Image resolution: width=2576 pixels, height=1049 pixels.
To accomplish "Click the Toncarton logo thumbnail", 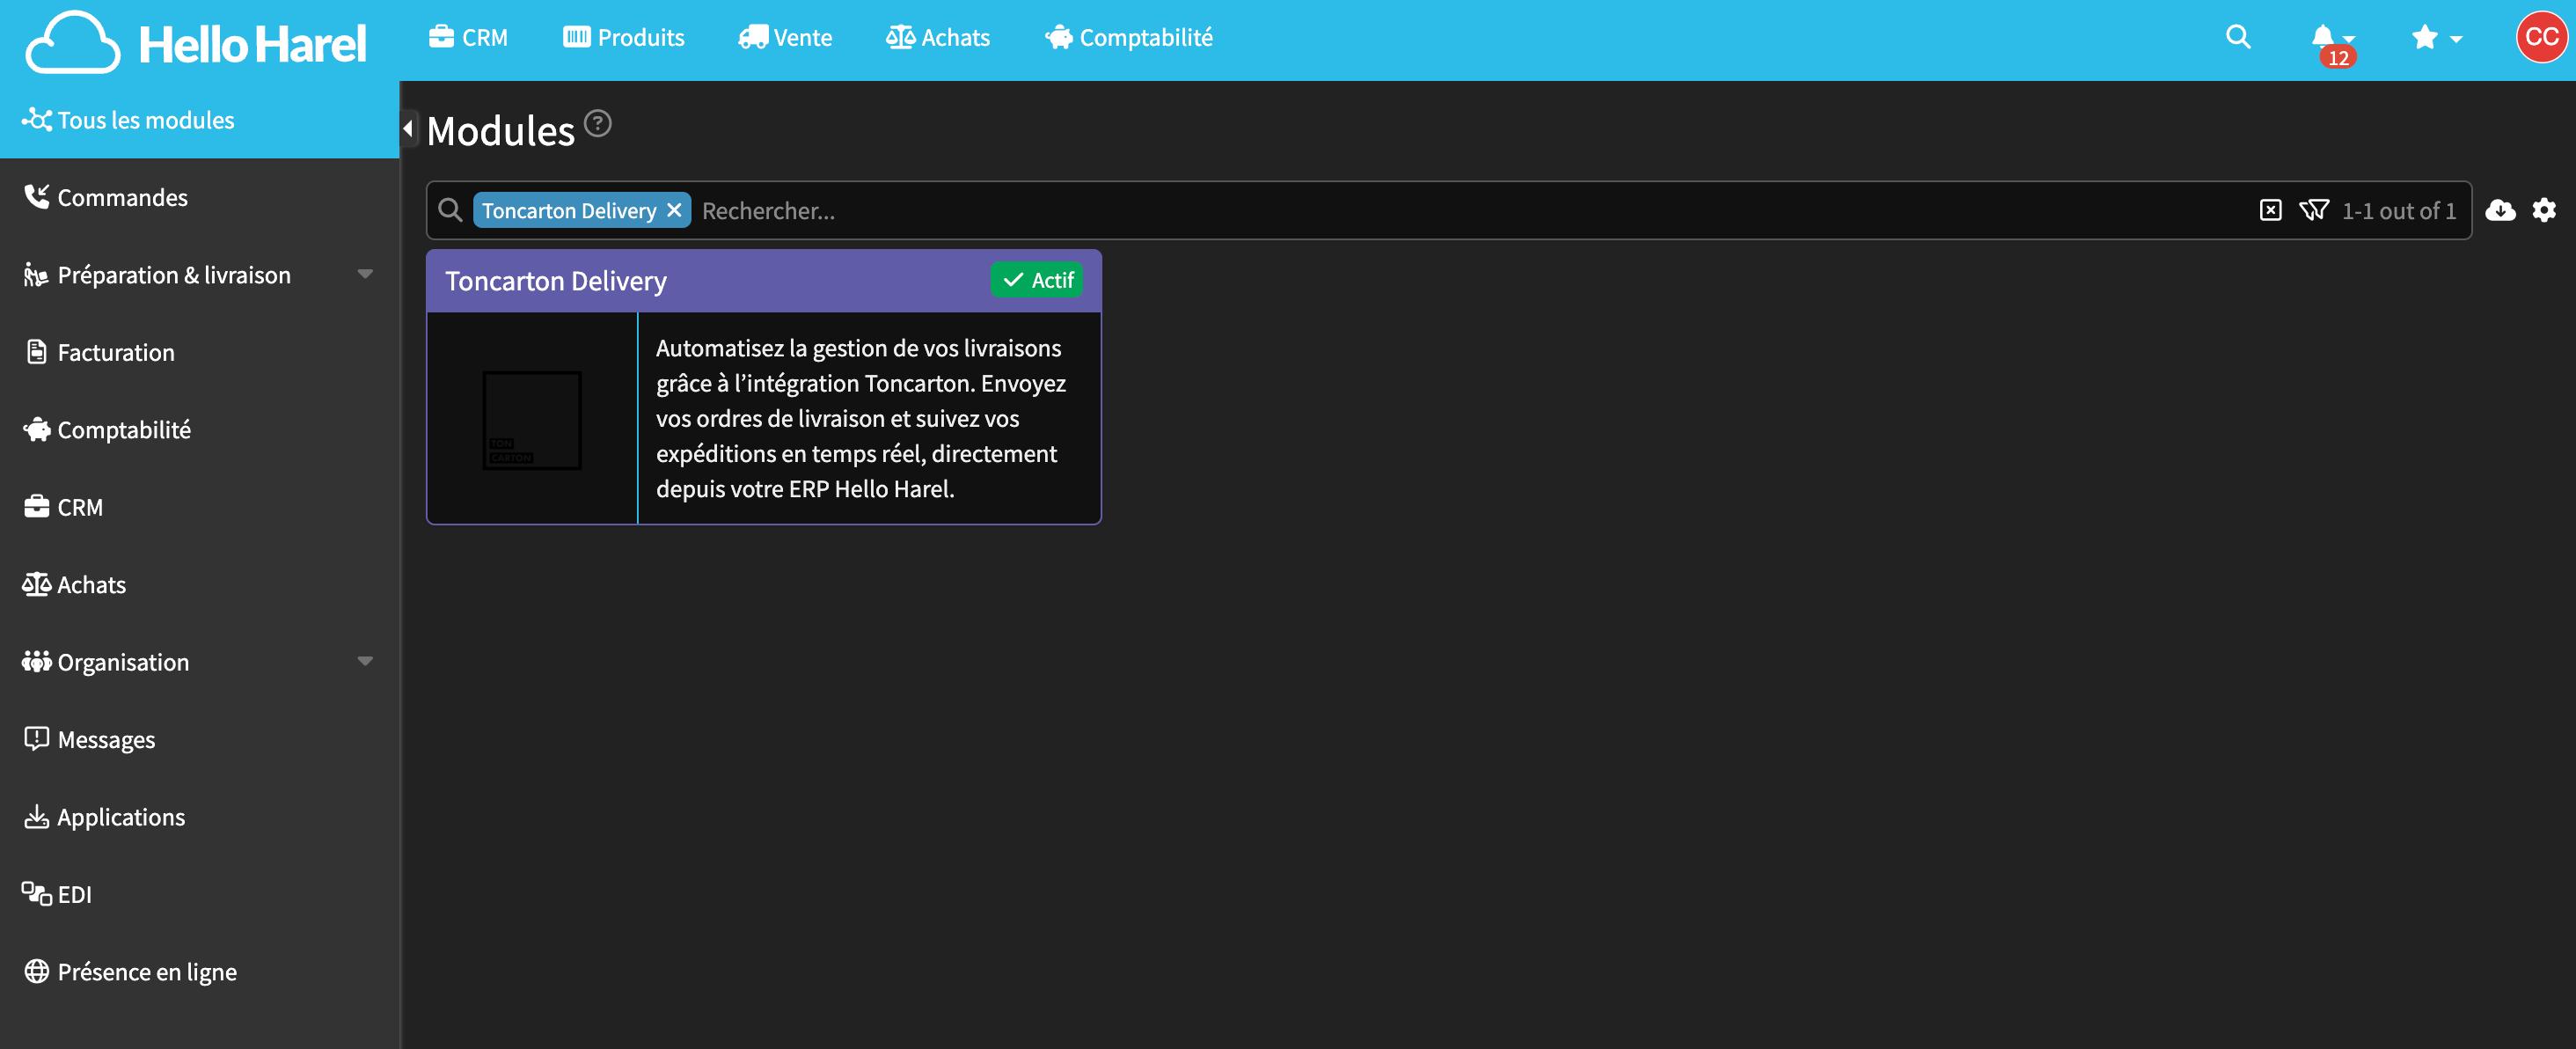I will 532,420.
